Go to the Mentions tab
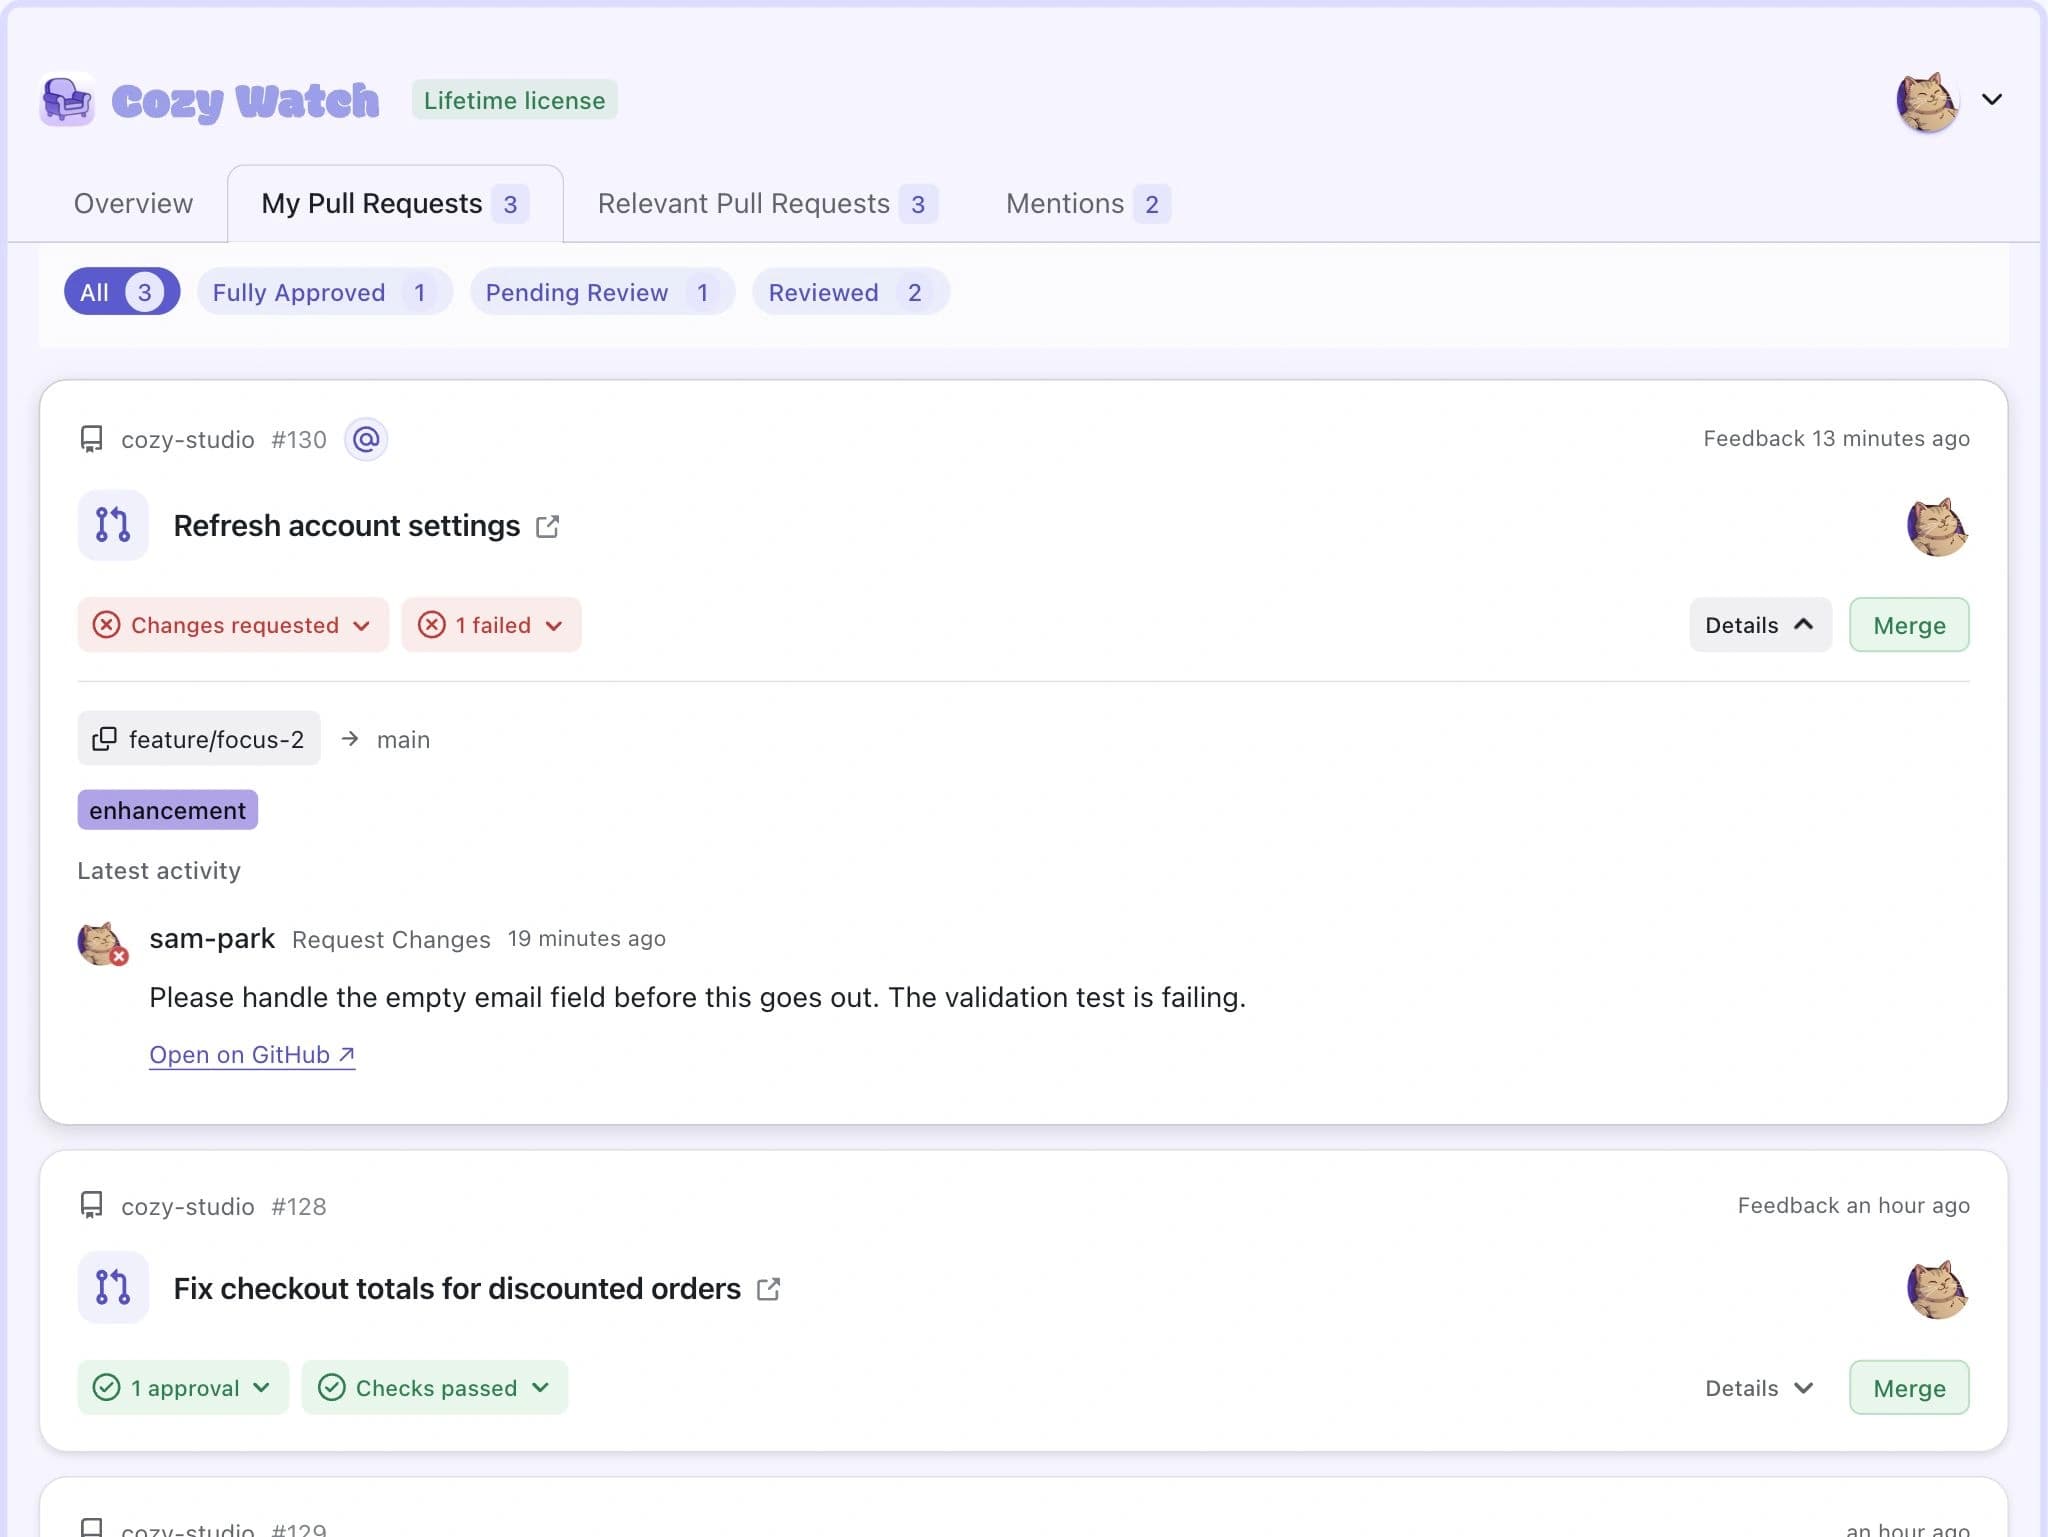 1087,204
